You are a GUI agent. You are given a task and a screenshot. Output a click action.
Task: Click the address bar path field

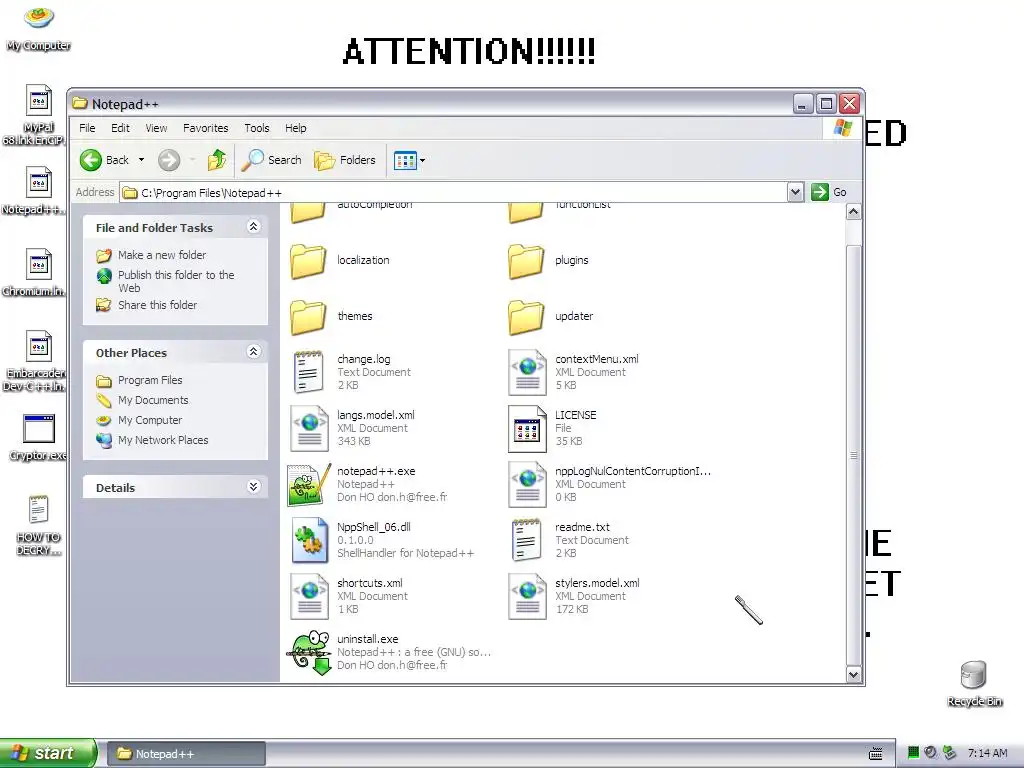coord(454,193)
